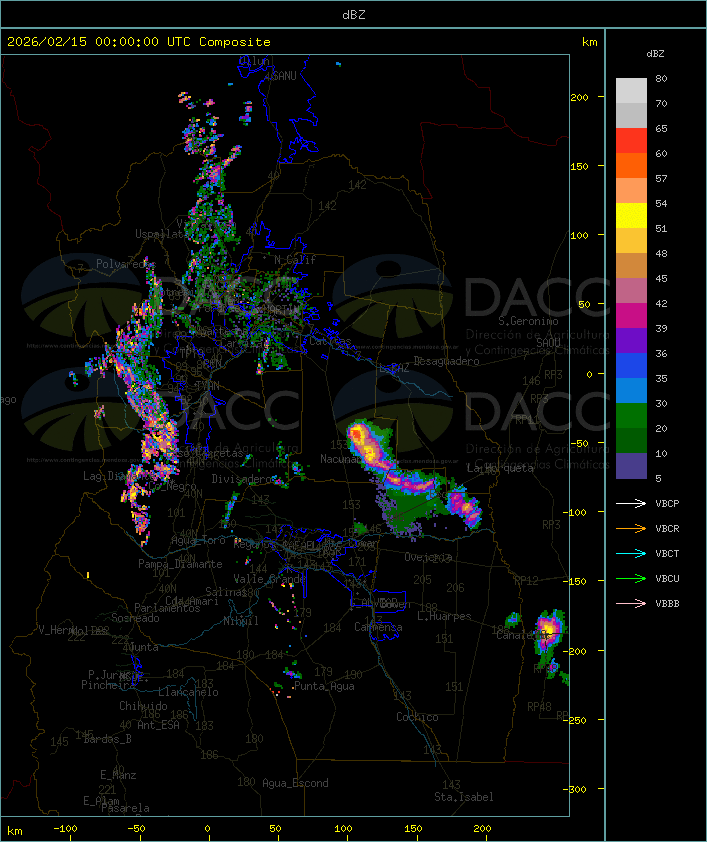Click the L.Huarpes place label
This screenshot has height=842, width=707.
click(x=444, y=616)
